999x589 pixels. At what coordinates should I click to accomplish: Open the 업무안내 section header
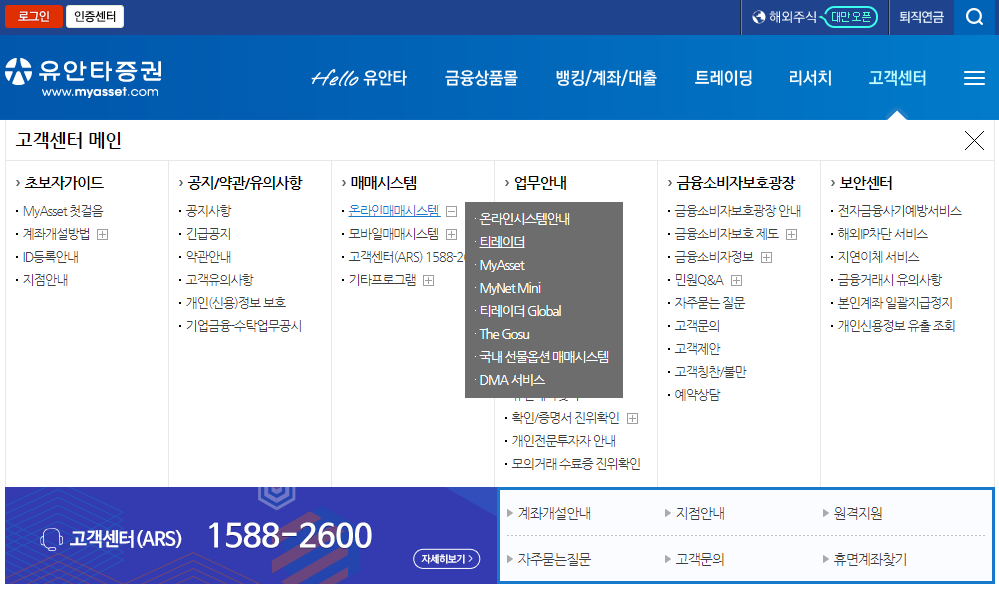(x=540, y=183)
